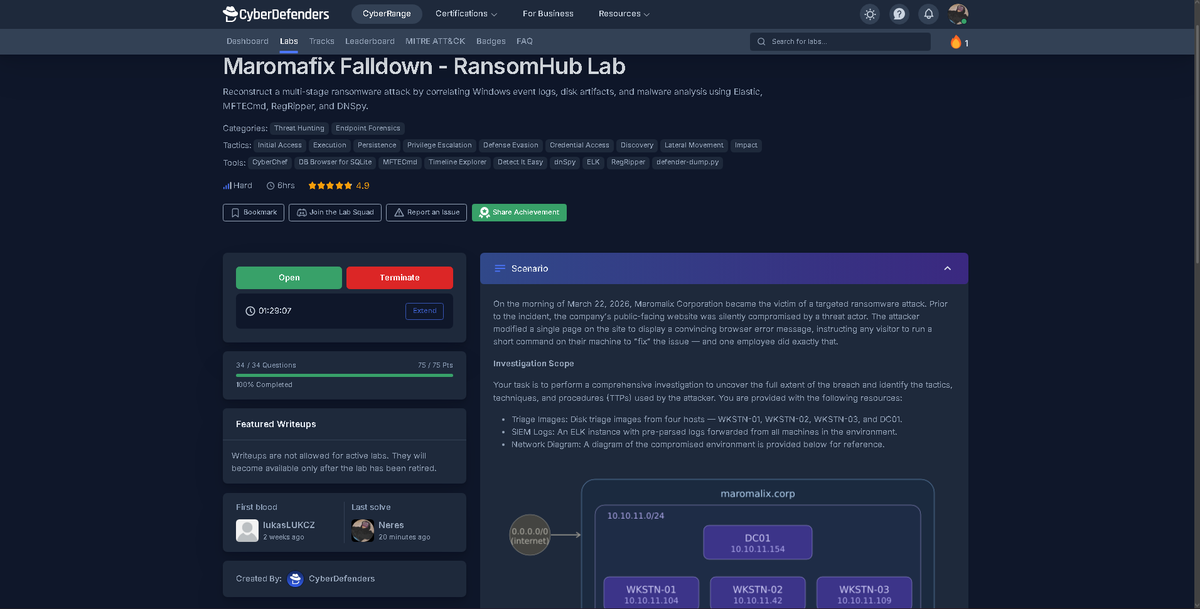Expand the Resources dropdown
The height and width of the screenshot is (609, 1200).
click(x=624, y=14)
